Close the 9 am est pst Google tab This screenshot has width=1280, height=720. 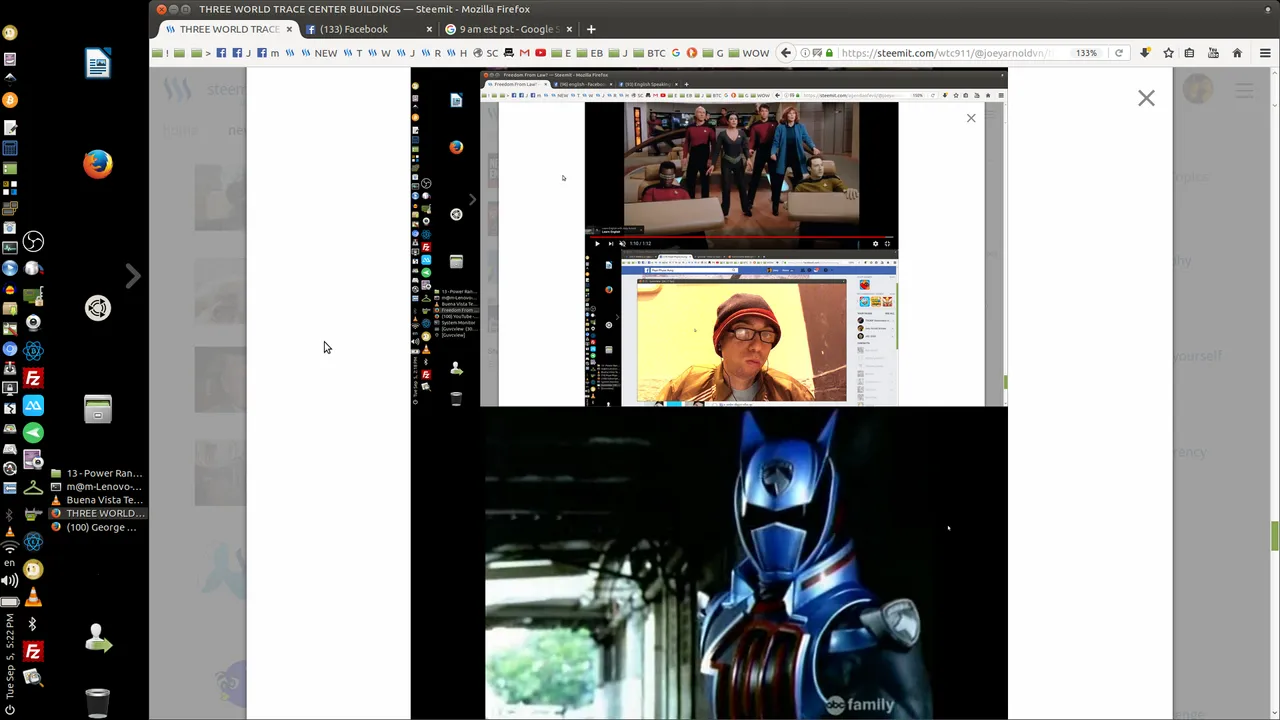570,29
